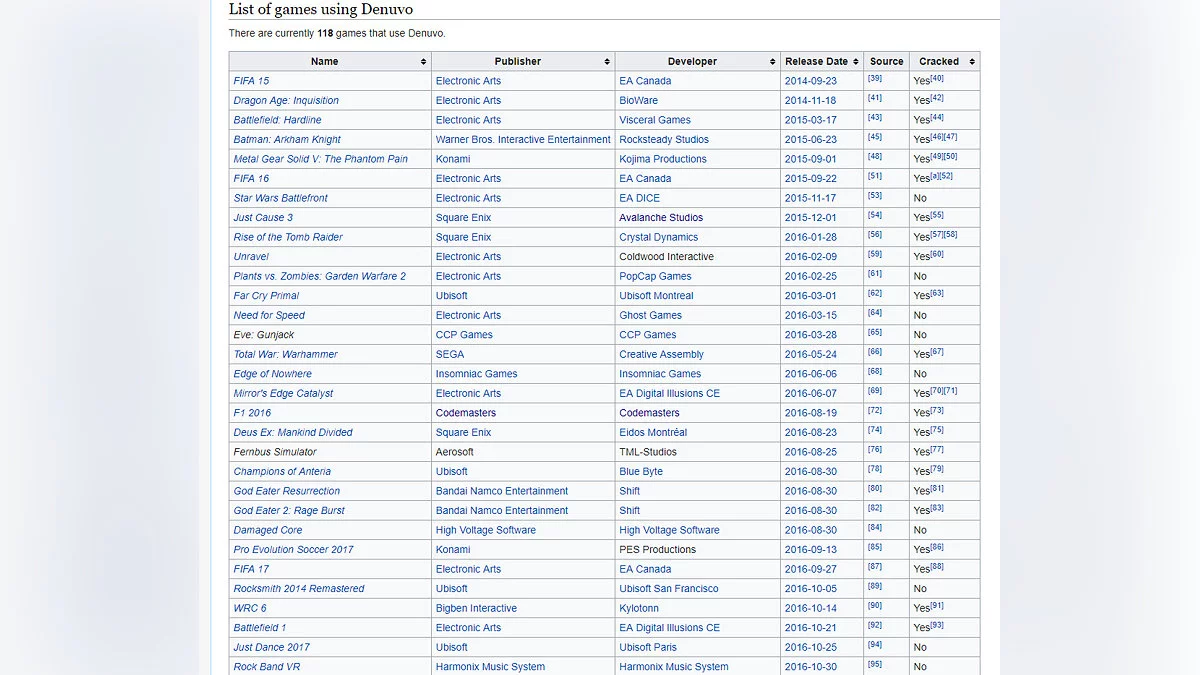Click the Creative Assembly developer link

[x=661, y=355]
